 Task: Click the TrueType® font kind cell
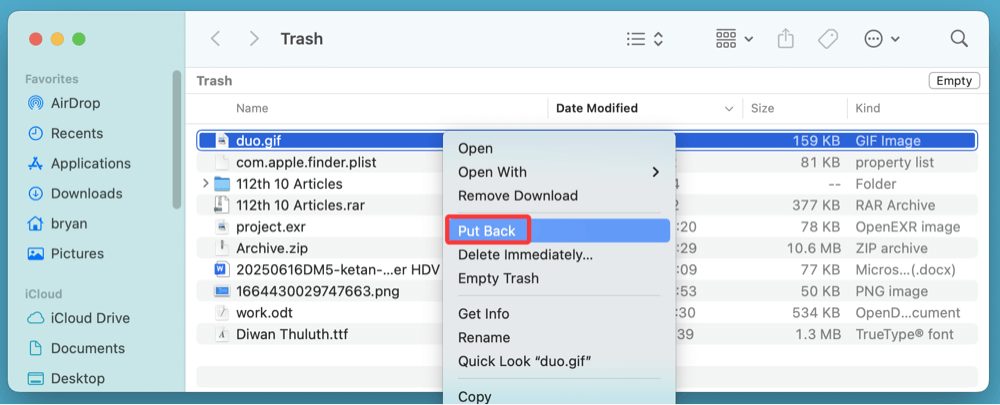[x=904, y=334]
